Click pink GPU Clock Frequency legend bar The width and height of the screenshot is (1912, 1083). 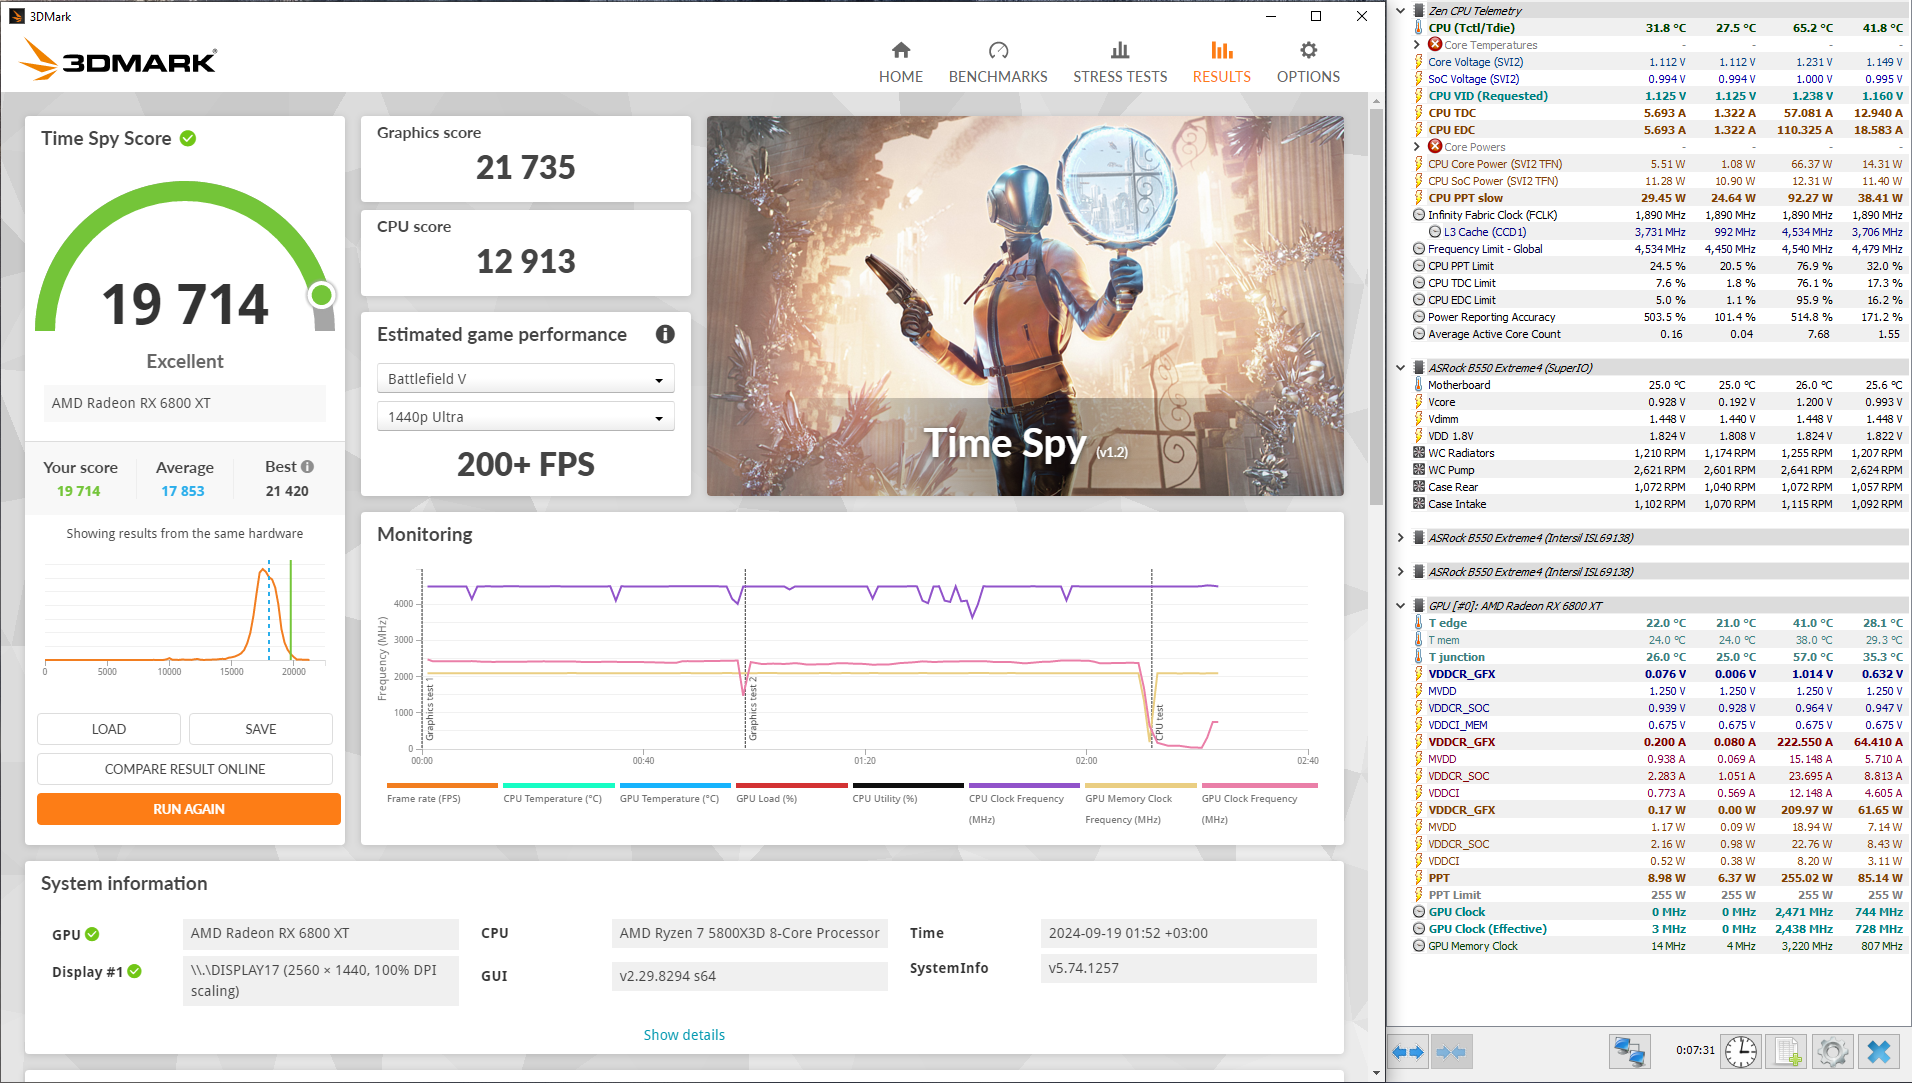click(1258, 786)
